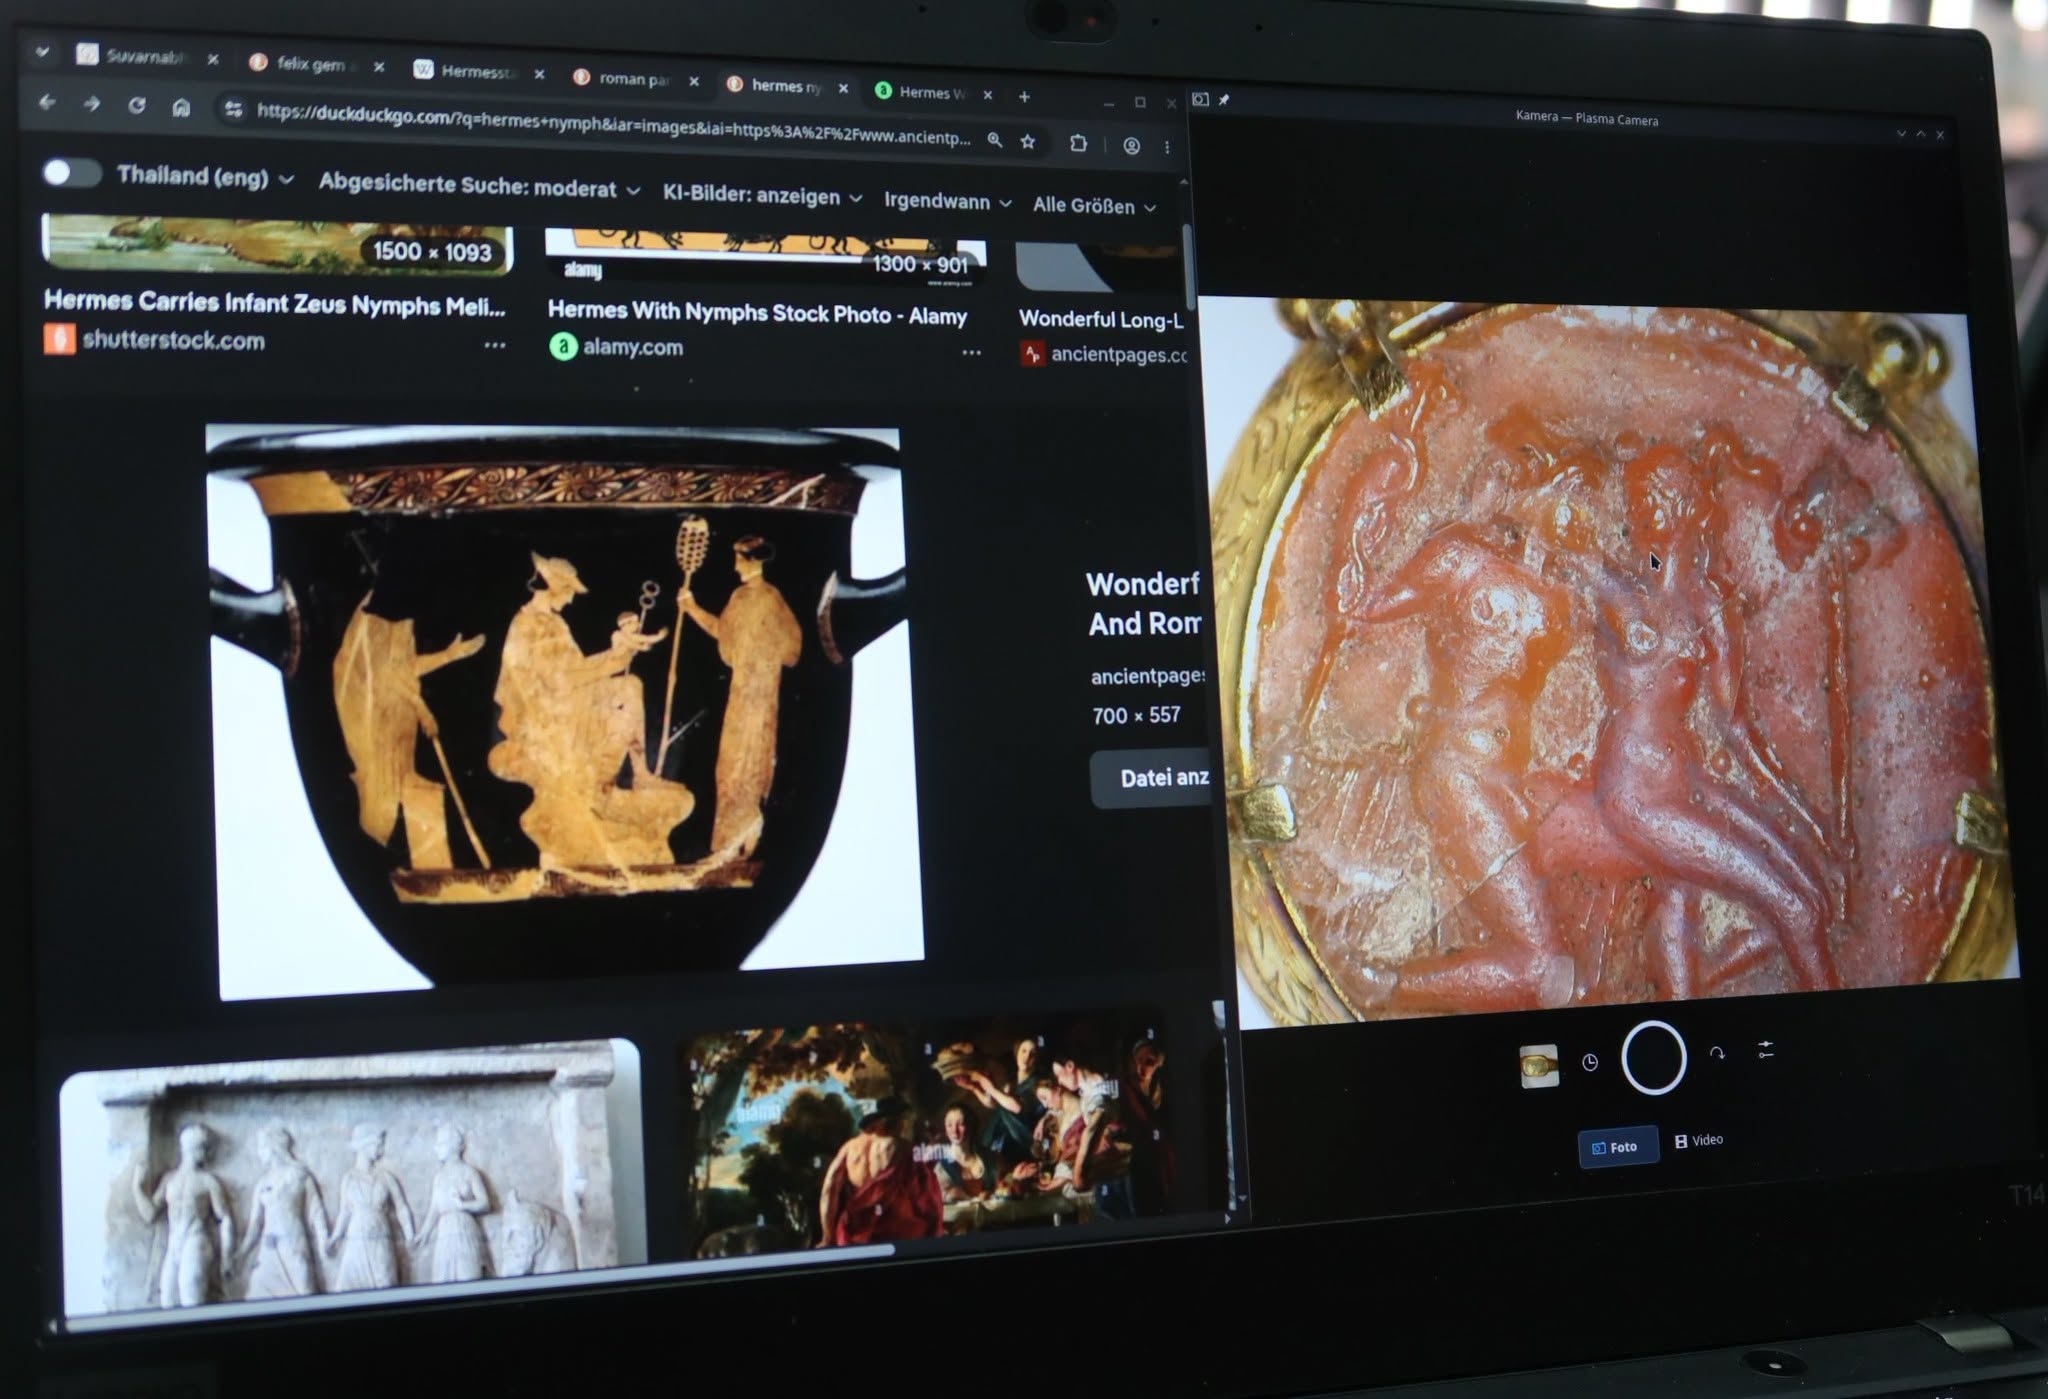Open the marble relief image thumbnail
The width and height of the screenshot is (2048, 1399).
click(x=352, y=1176)
